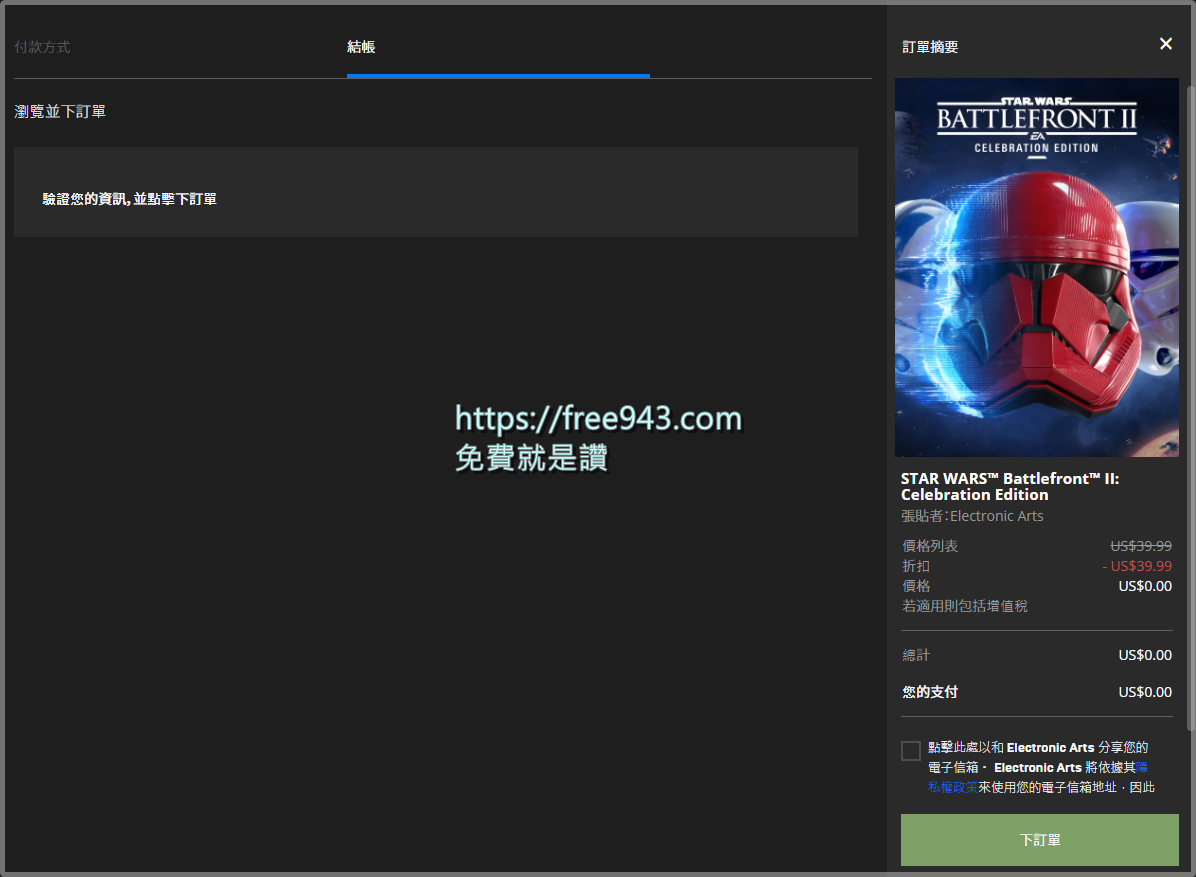1196x877 pixels.
Task: Enable the email sharing checkbox for Electronic Arts
Action: coord(910,750)
